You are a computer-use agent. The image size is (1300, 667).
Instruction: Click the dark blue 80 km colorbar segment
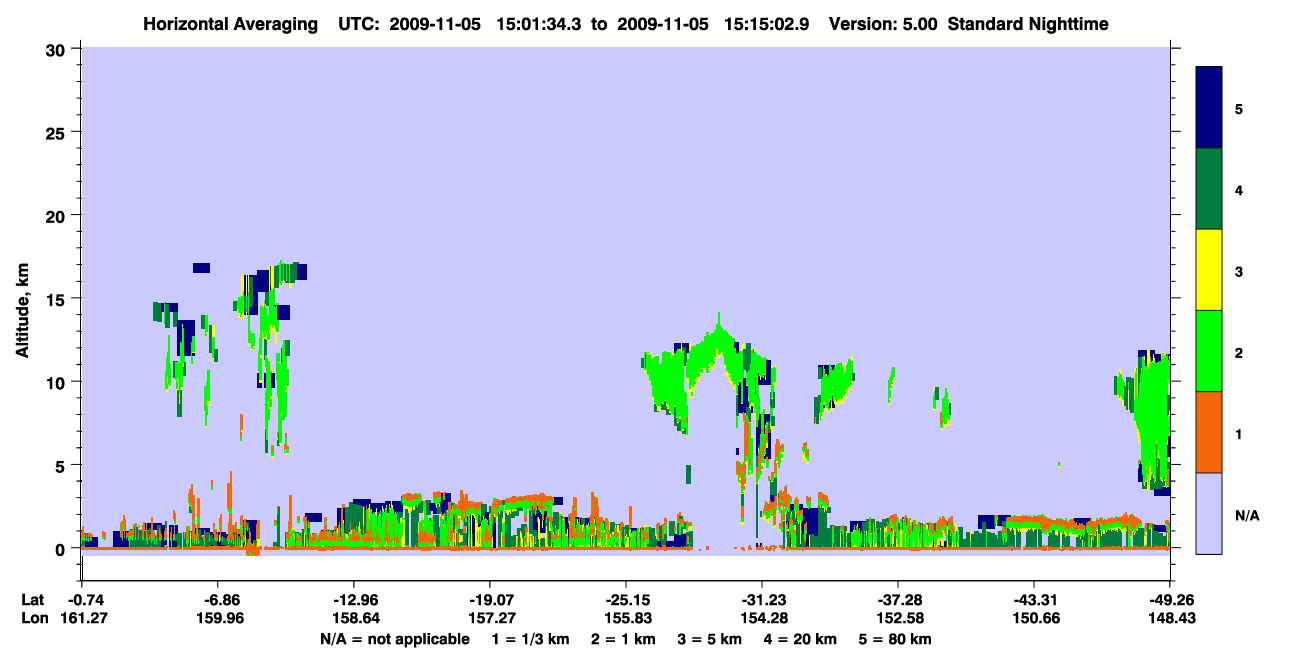coord(1209,108)
